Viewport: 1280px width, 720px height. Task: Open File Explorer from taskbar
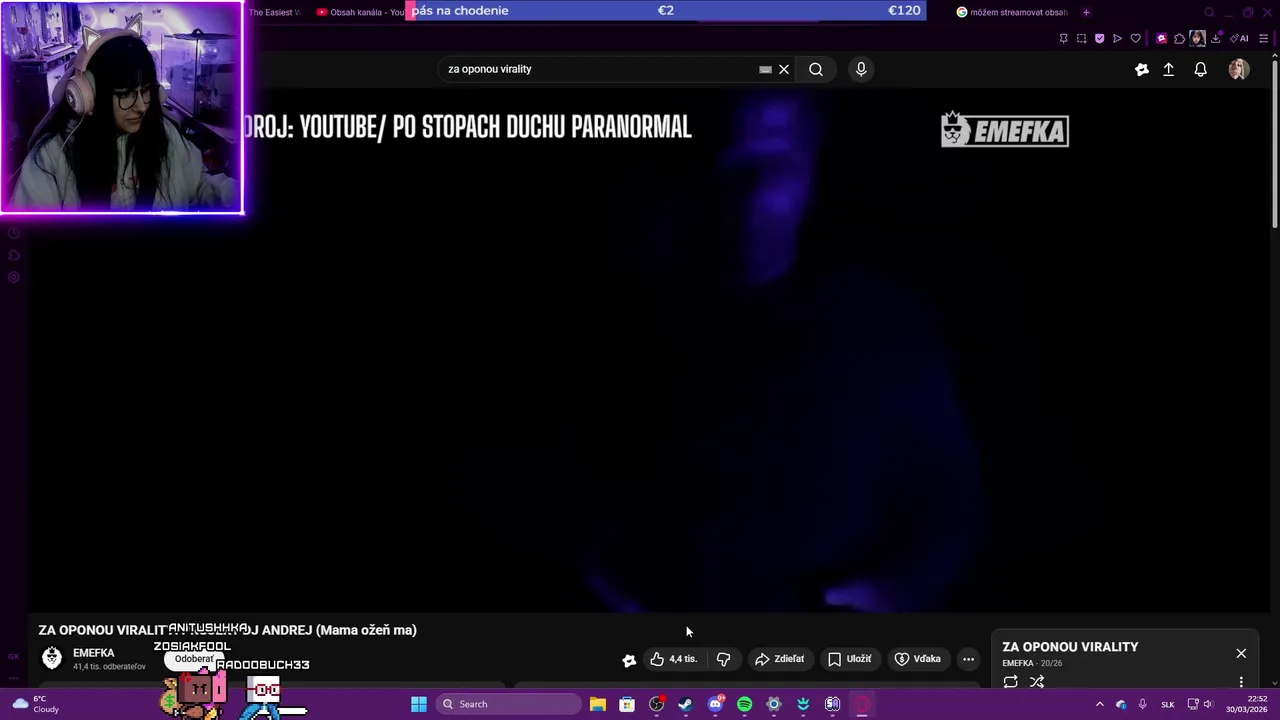pyautogui.click(x=597, y=704)
